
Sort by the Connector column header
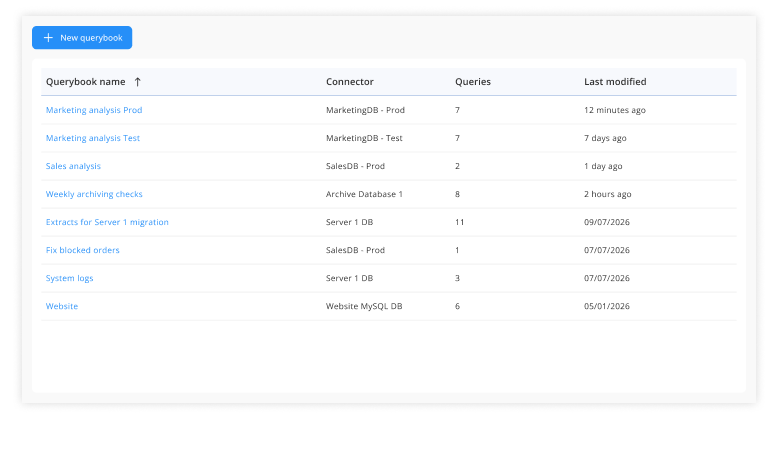[350, 82]
